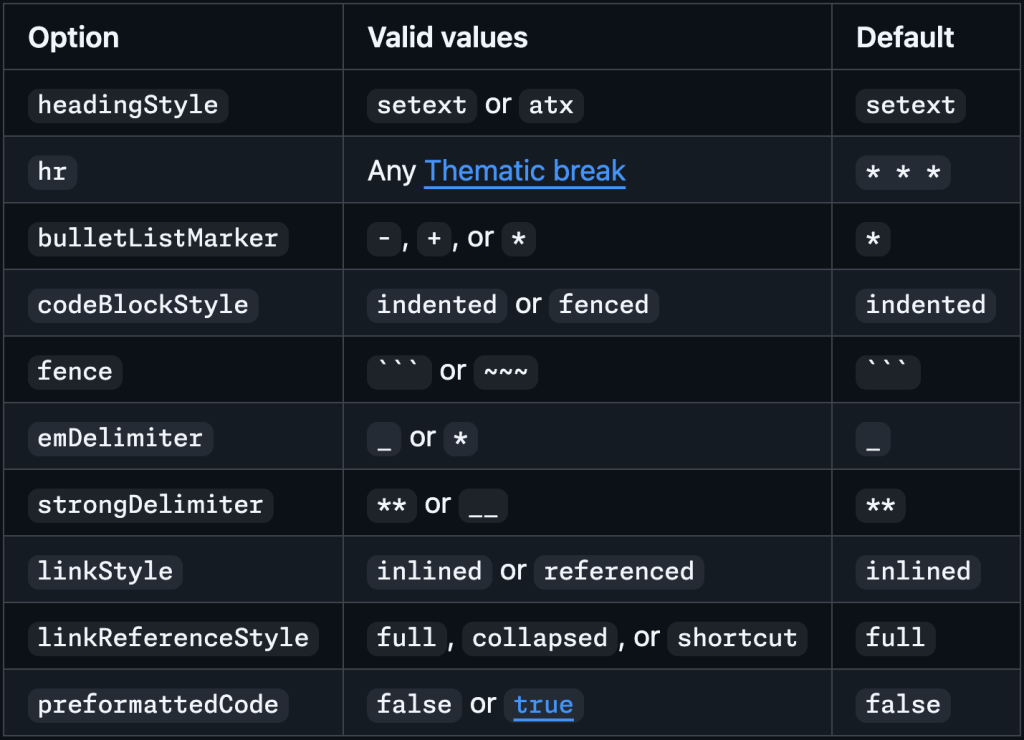Open the Thematic break link
Image resolution: width=1024 pixels, height=740 pixels.
point(525,171)
